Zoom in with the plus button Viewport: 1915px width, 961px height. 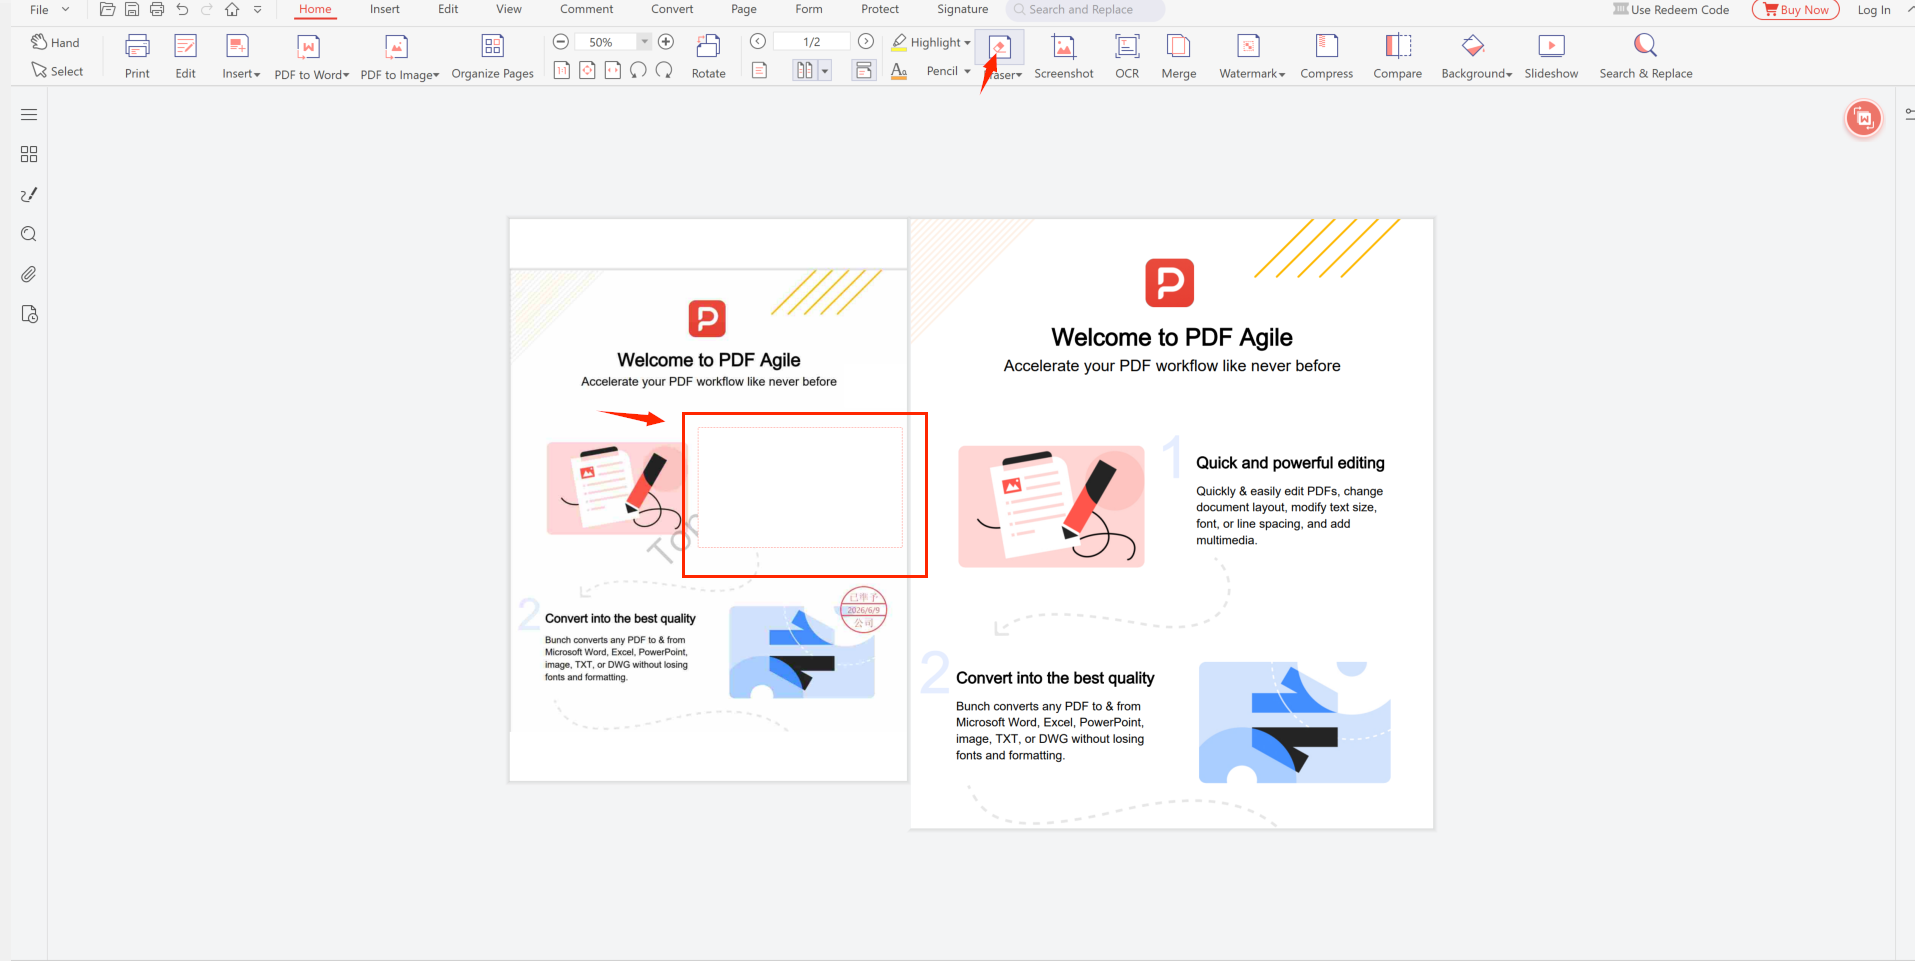click(666, 42)
